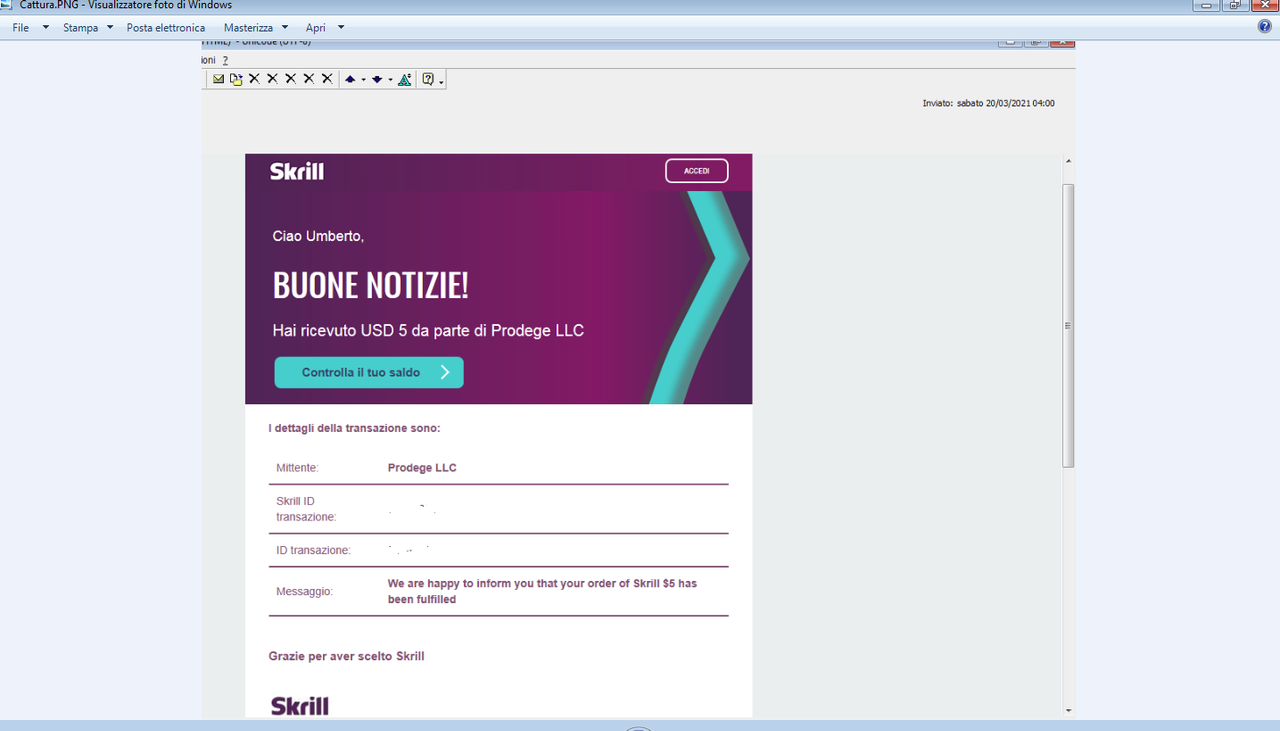Image resolution: width=1280 pixels, height=731 pixels.
Task: Click the 'Mittente:' label
Action: [x=298, y=468]
